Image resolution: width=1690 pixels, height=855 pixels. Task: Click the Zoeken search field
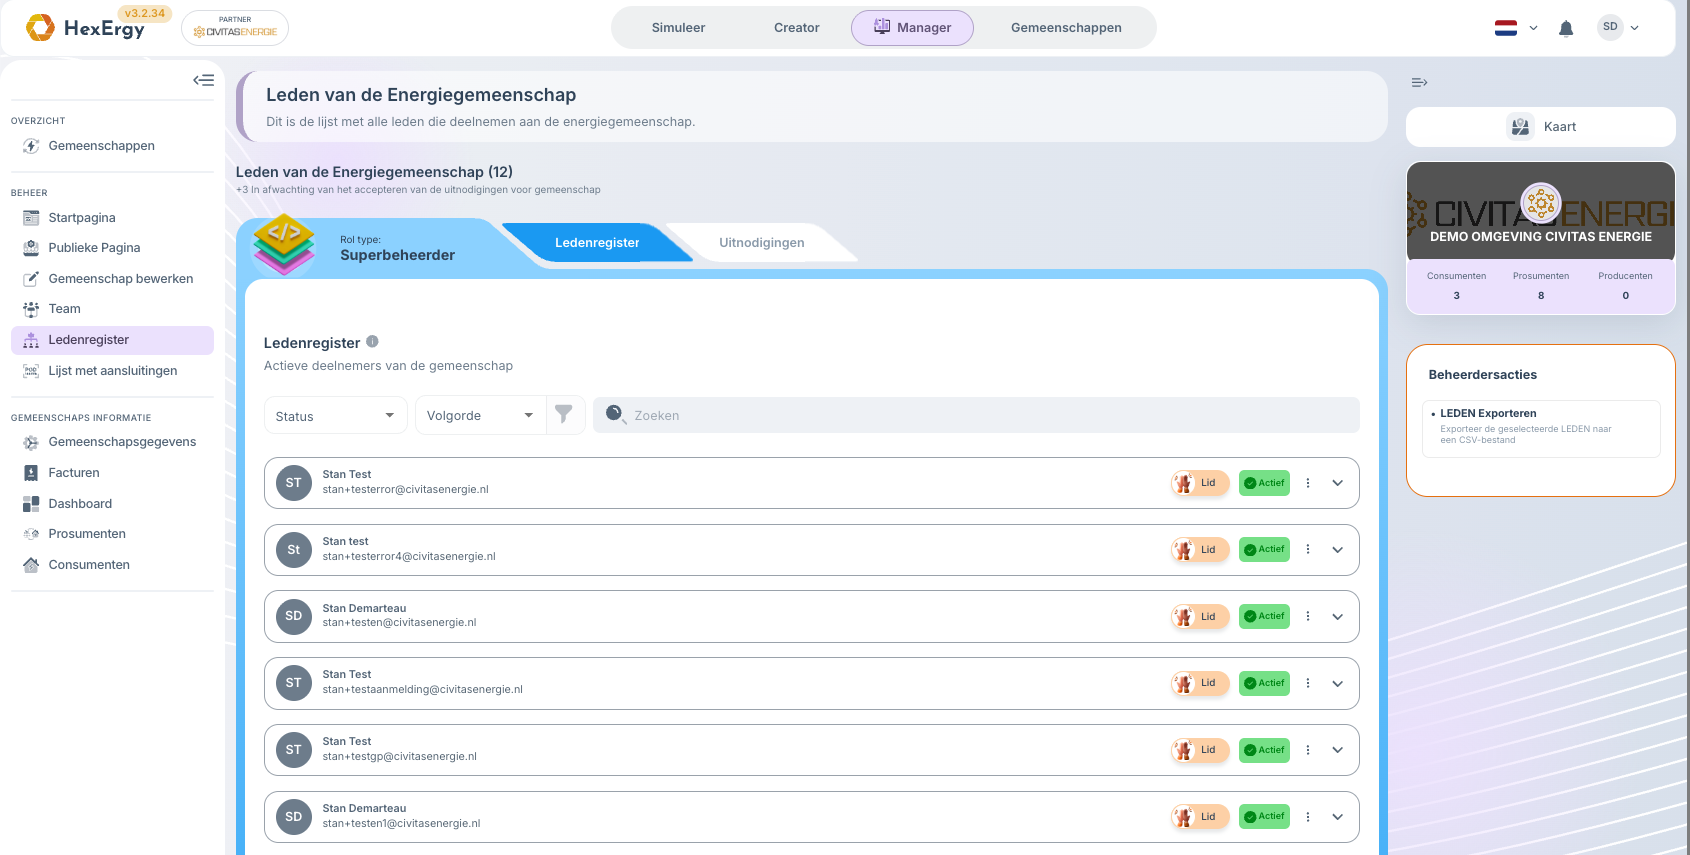[x=976, y=415]
